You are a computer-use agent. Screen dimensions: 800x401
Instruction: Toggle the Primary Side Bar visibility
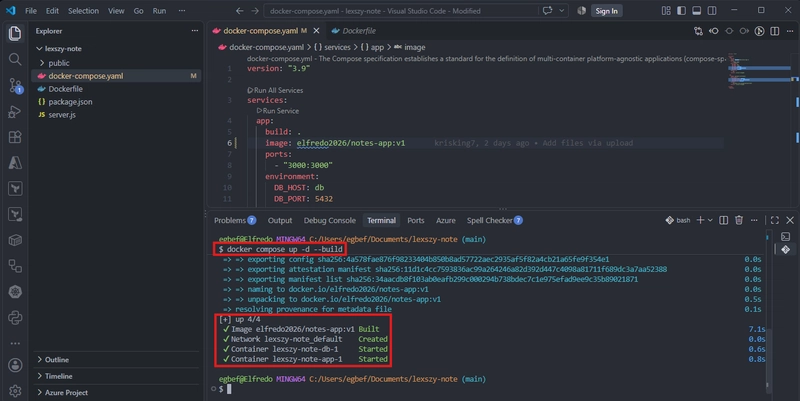tap(681, 11)
